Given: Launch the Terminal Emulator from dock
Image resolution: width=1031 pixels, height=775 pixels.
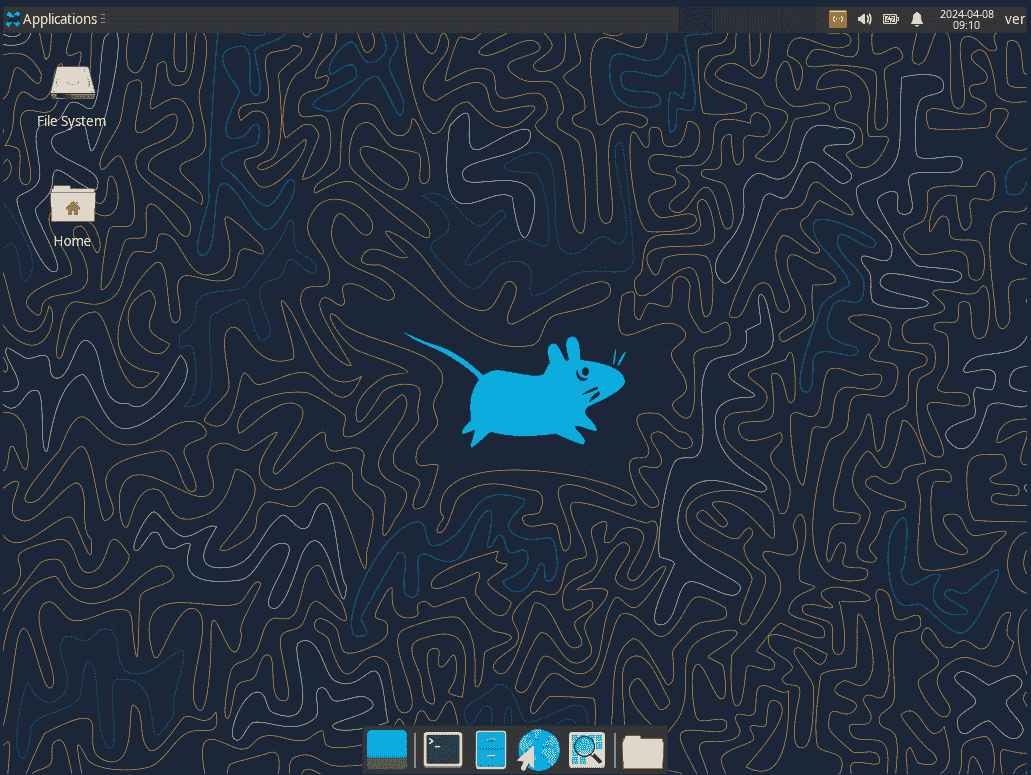Looking at the screenshot, I should pyautogui.click(x=443, y=749).
